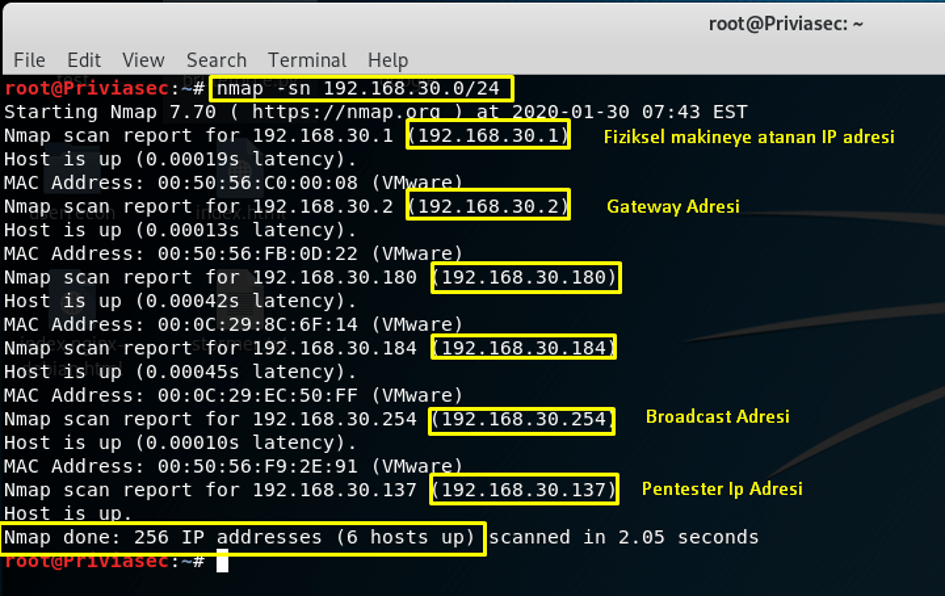Click the 'Host is up.' line without latency

click(68, 513)
